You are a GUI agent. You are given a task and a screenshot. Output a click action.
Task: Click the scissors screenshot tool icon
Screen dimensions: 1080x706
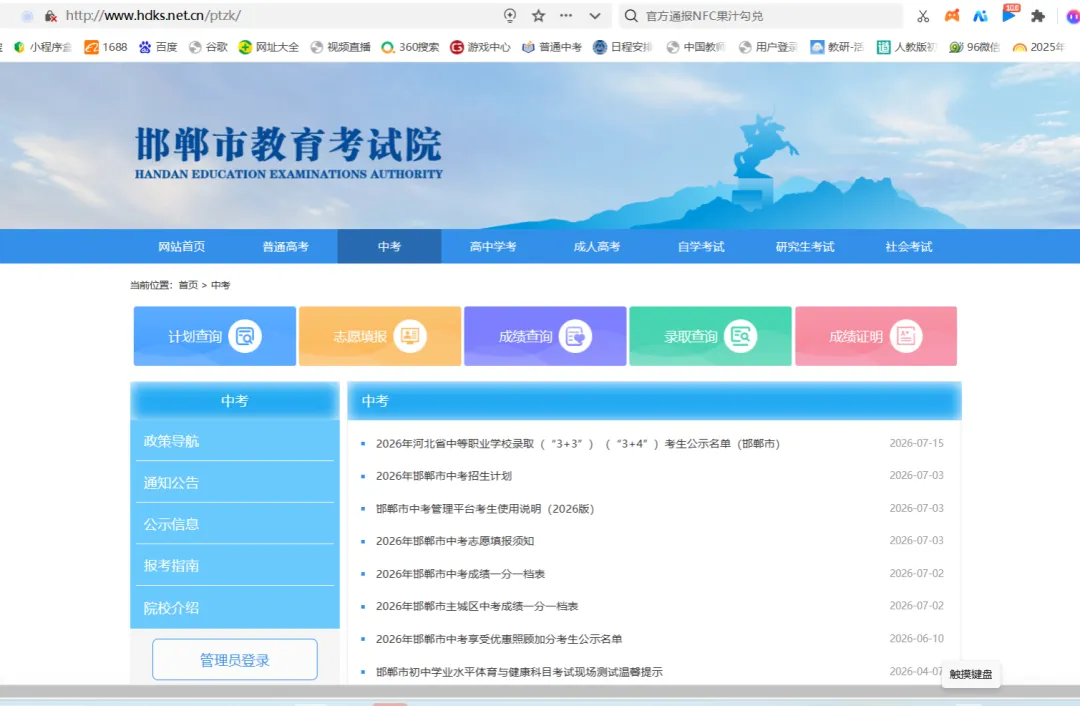[923, 16]
